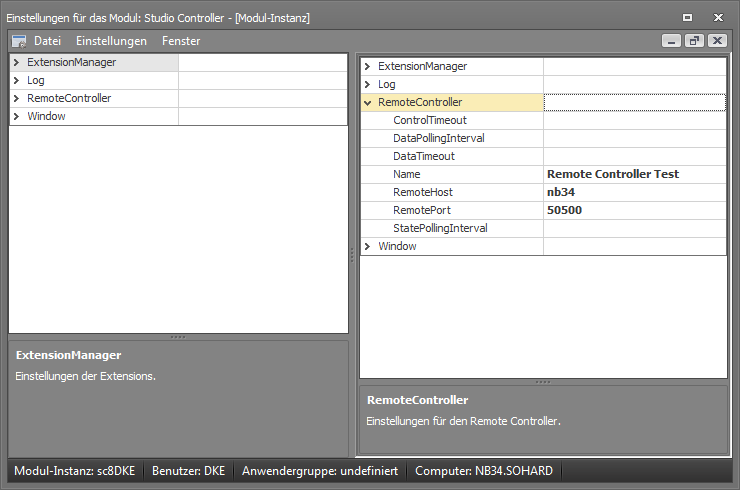Viewport: 740px width, 490px height.
Task: Edit the 'Remote Controller Test' name value
Action: (x=635, y=174)
